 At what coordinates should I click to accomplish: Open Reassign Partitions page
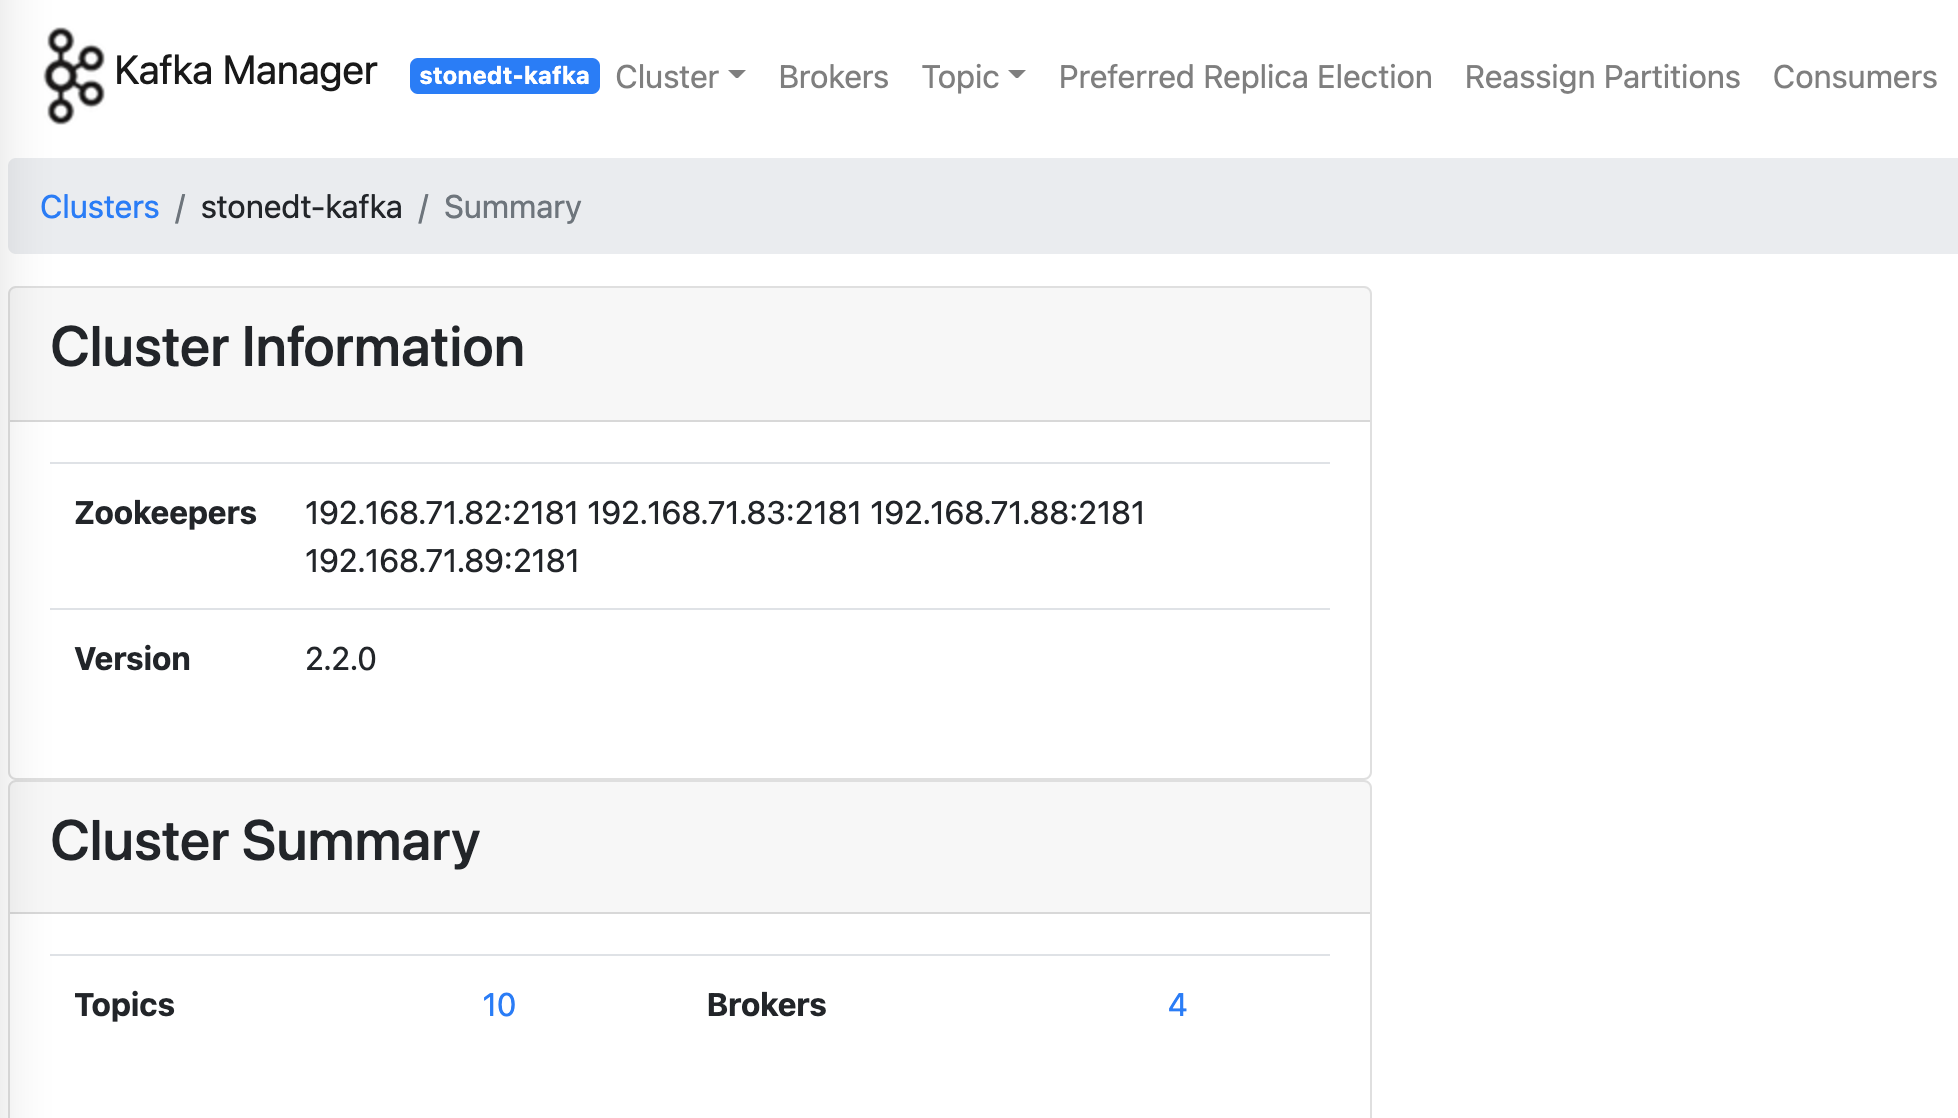pyautogui.click(x=1602, y=77)
